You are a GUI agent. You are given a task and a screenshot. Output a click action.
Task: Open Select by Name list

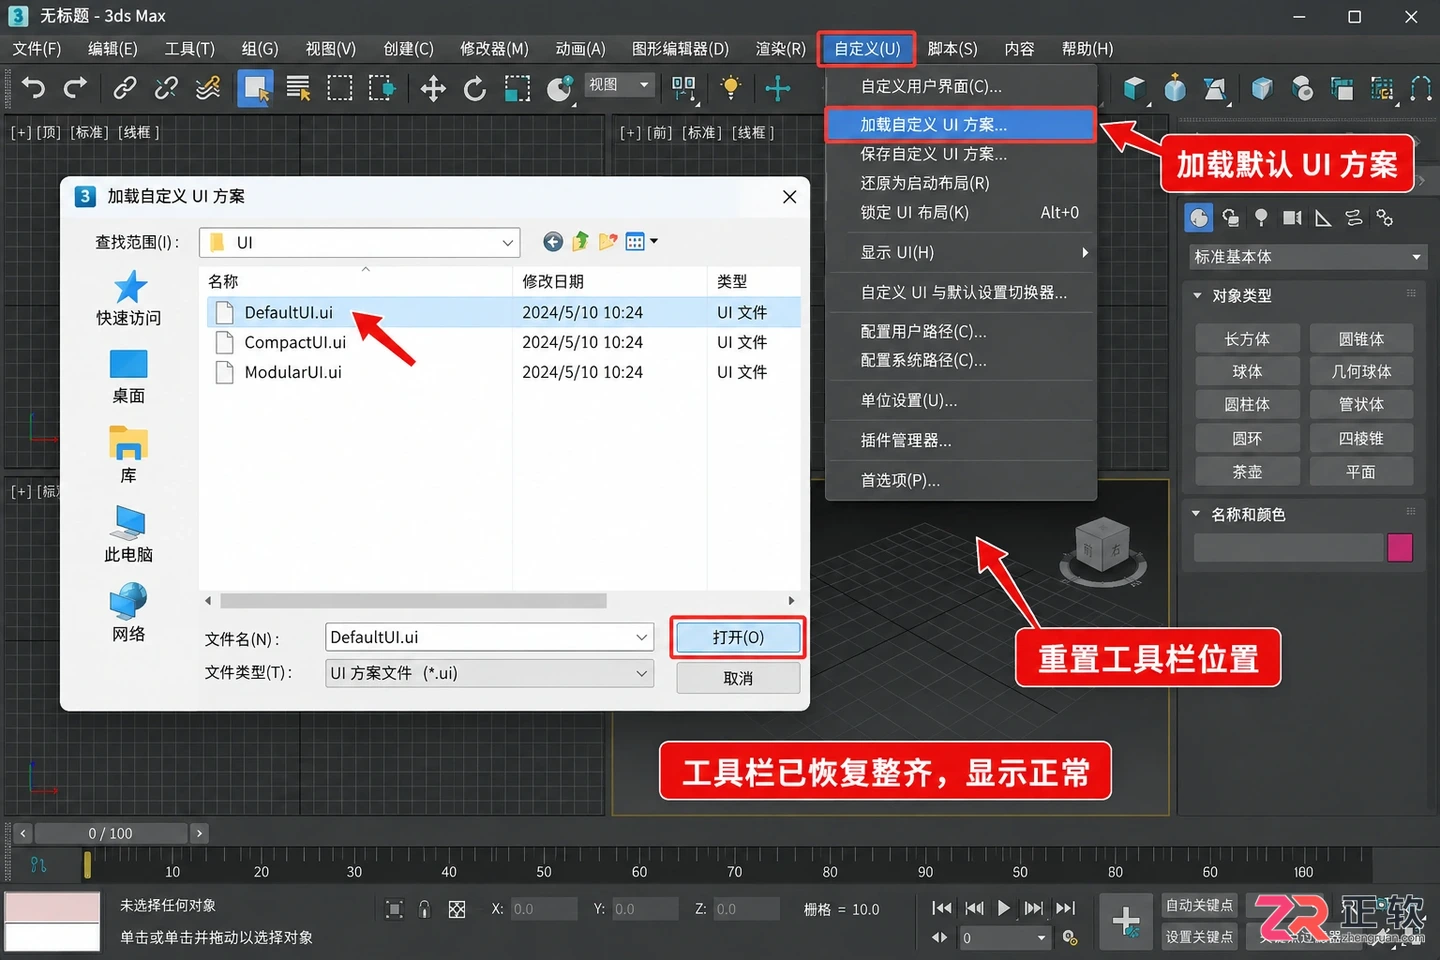[x=298, y=88]
